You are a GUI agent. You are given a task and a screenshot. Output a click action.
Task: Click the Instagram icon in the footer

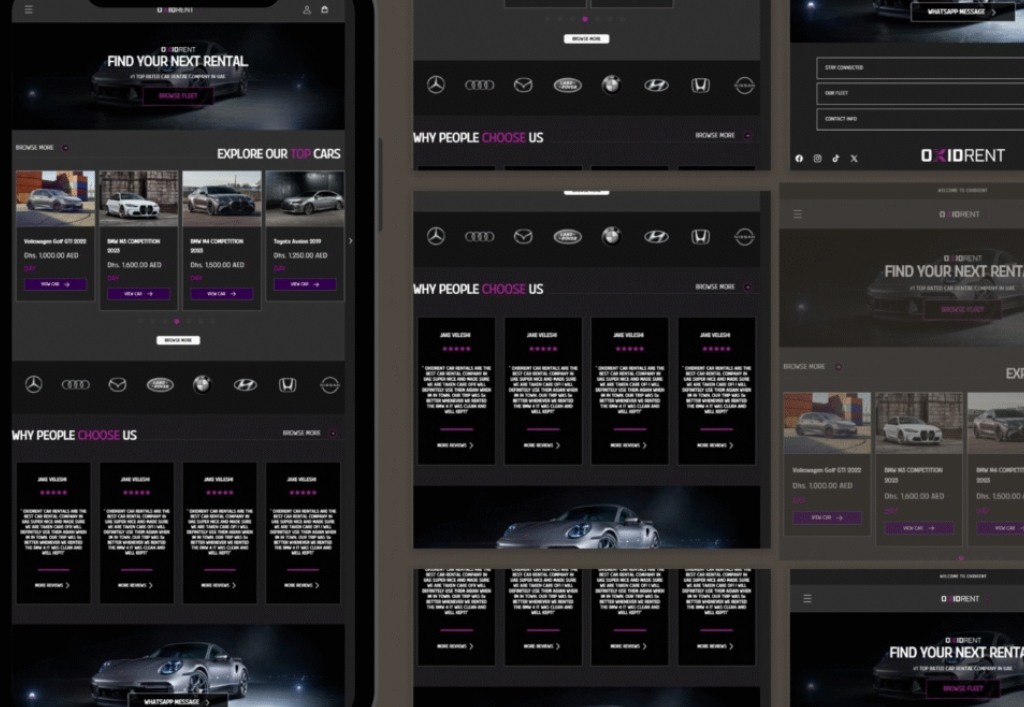(x=817, y=158)
